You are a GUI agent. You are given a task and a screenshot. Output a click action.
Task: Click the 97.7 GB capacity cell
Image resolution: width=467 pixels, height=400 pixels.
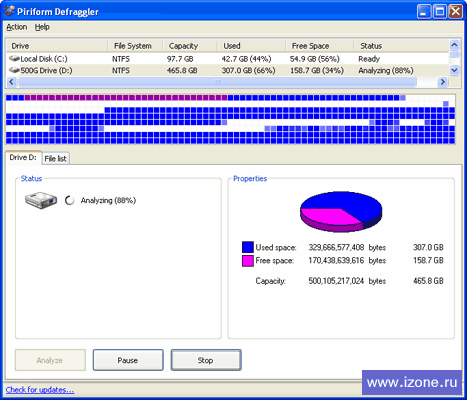point(180,59)
